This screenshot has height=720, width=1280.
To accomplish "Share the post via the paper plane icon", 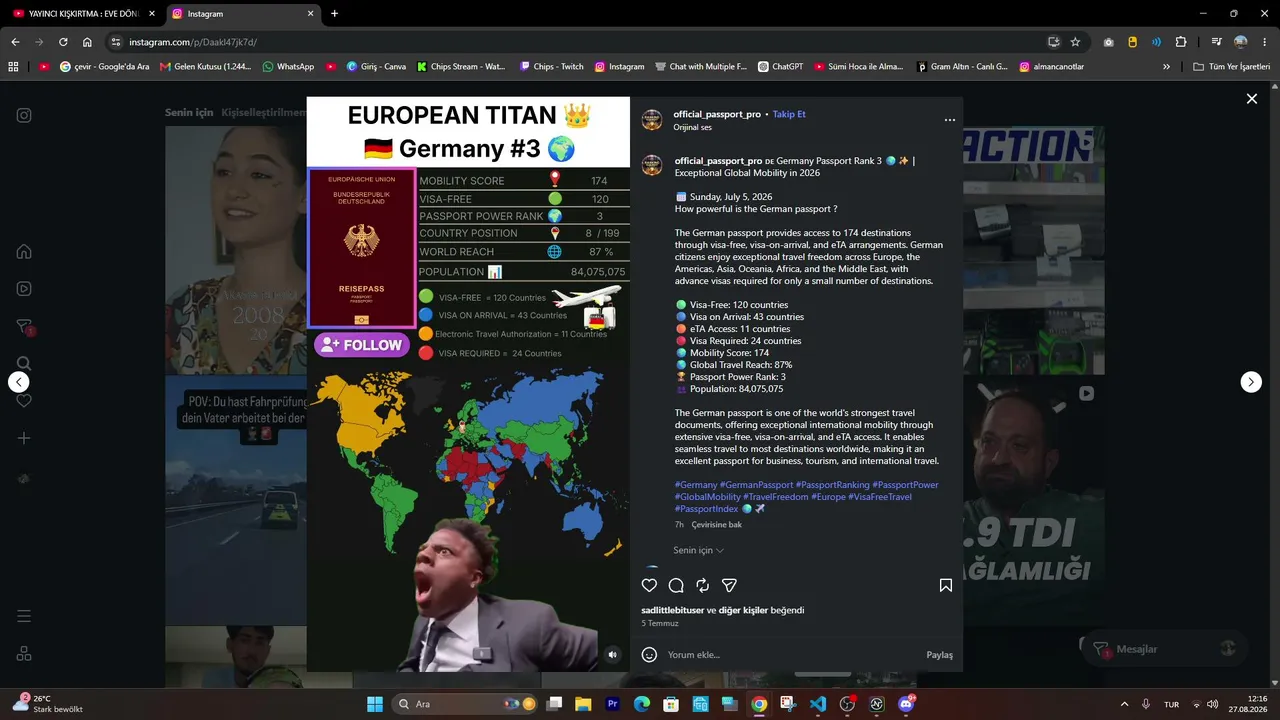I will pos(729,585).
